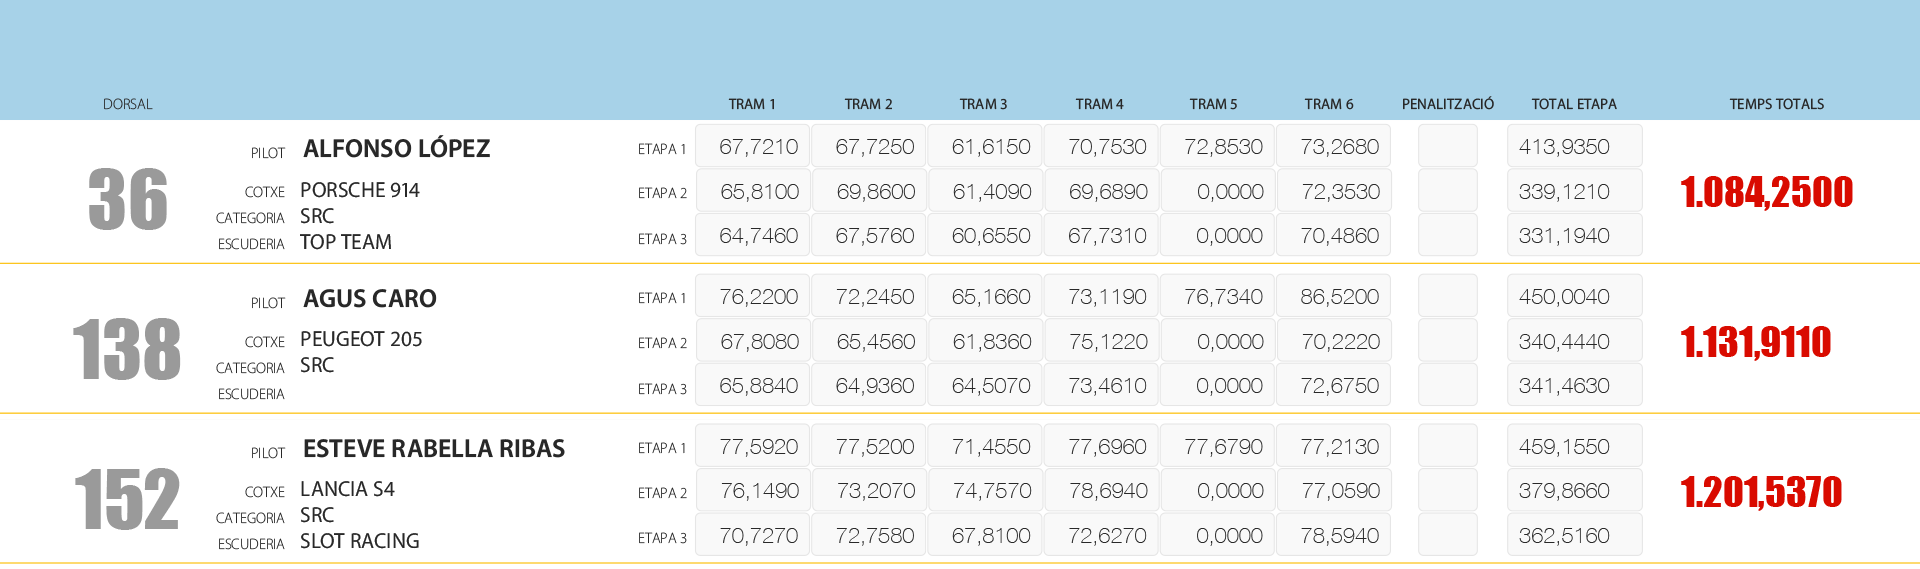Click the 379,8660 stage total field
1920x569 pixels.
click(1573, 491)
